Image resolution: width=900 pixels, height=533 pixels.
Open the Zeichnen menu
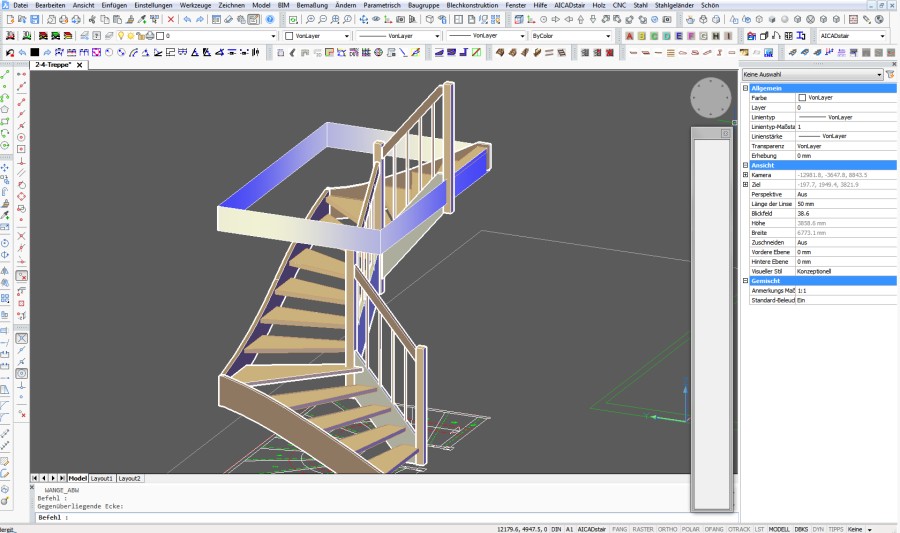tap(232, 5)
